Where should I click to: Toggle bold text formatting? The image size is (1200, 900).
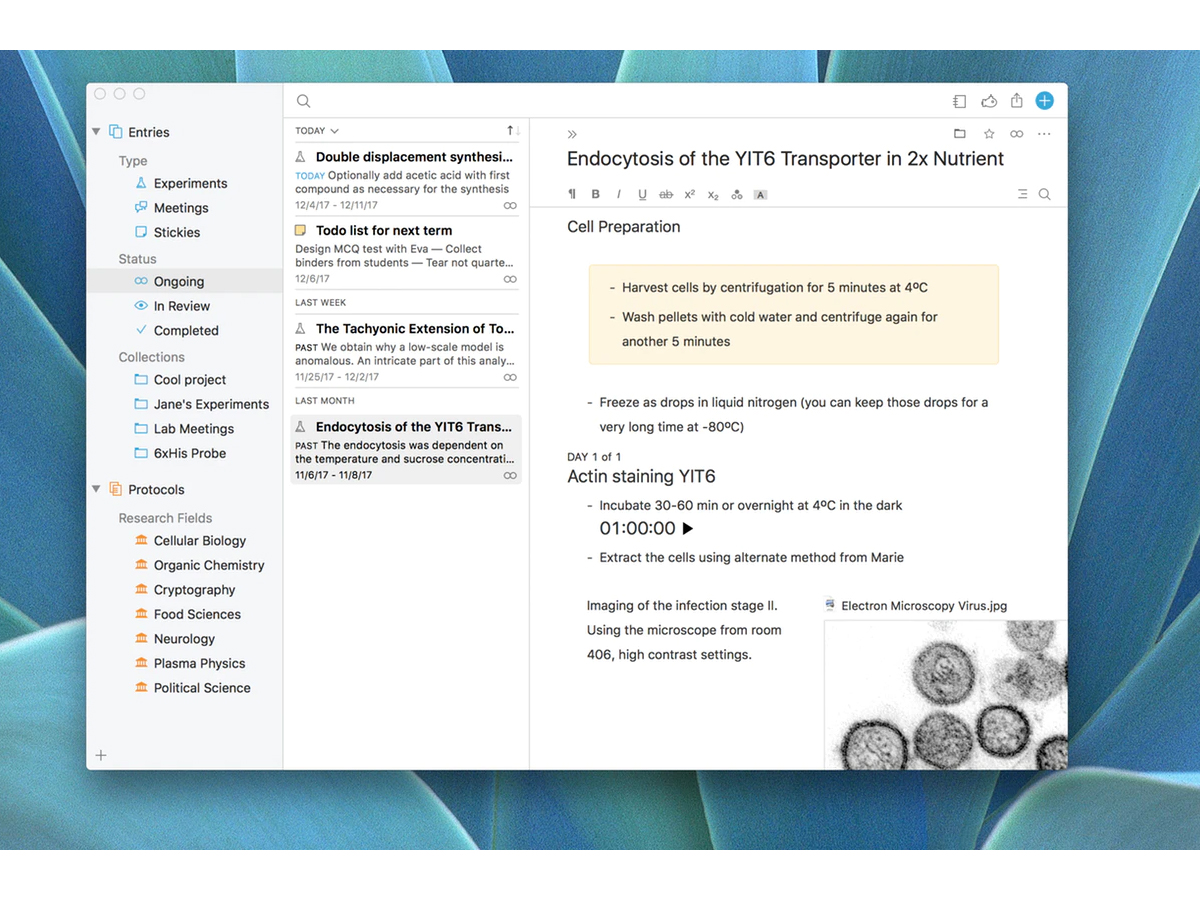[596, 195]
